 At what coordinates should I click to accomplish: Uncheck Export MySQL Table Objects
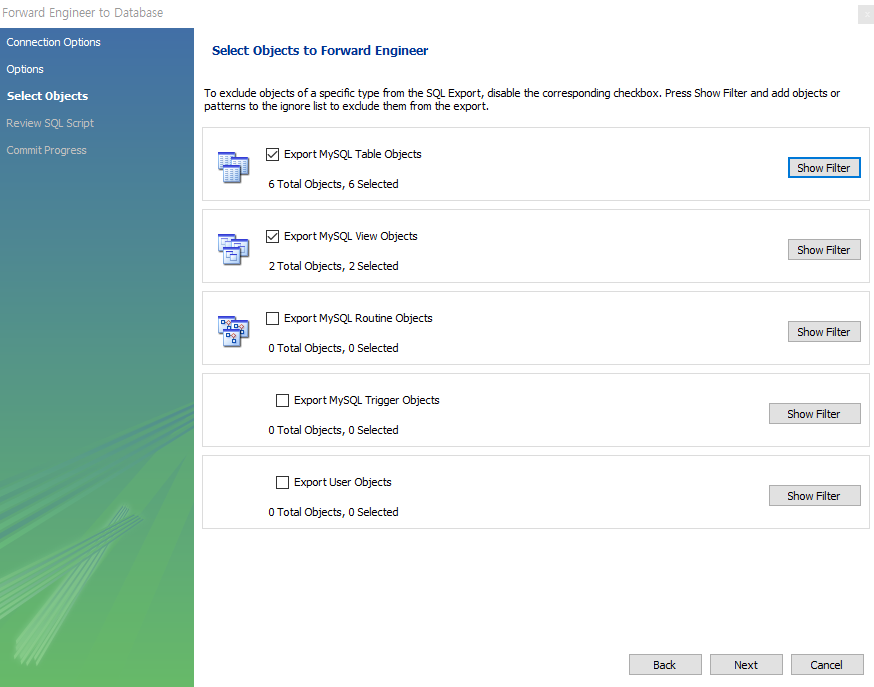tap(272, 154)
